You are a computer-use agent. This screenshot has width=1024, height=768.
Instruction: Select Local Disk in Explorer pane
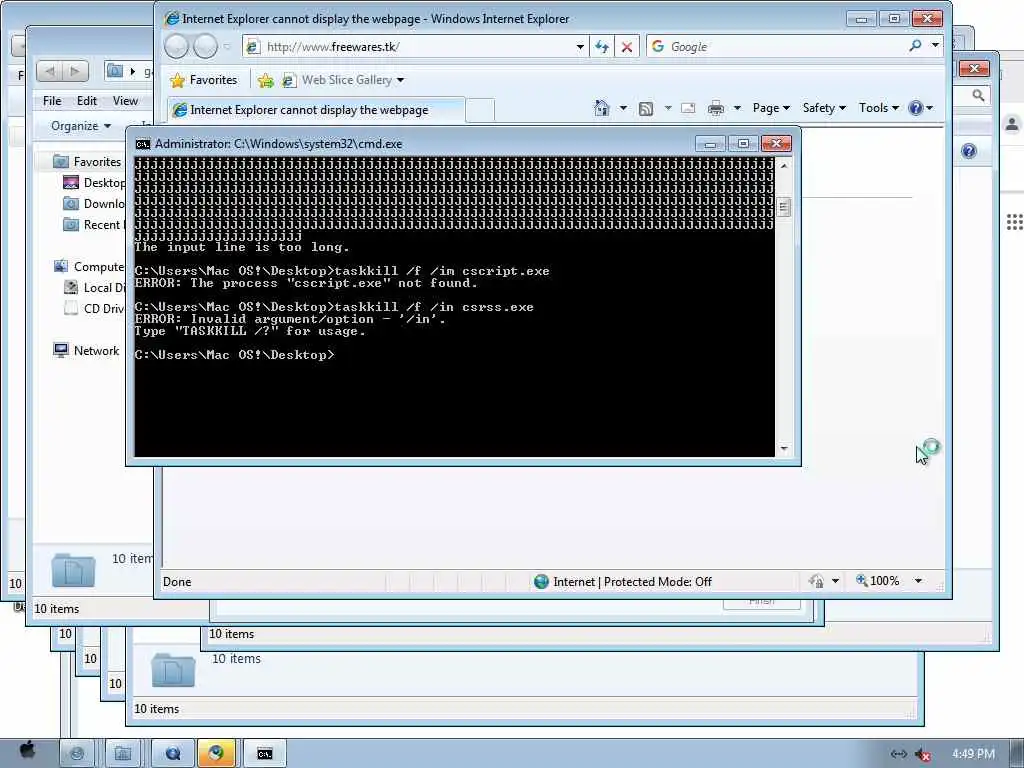(94, 287)
